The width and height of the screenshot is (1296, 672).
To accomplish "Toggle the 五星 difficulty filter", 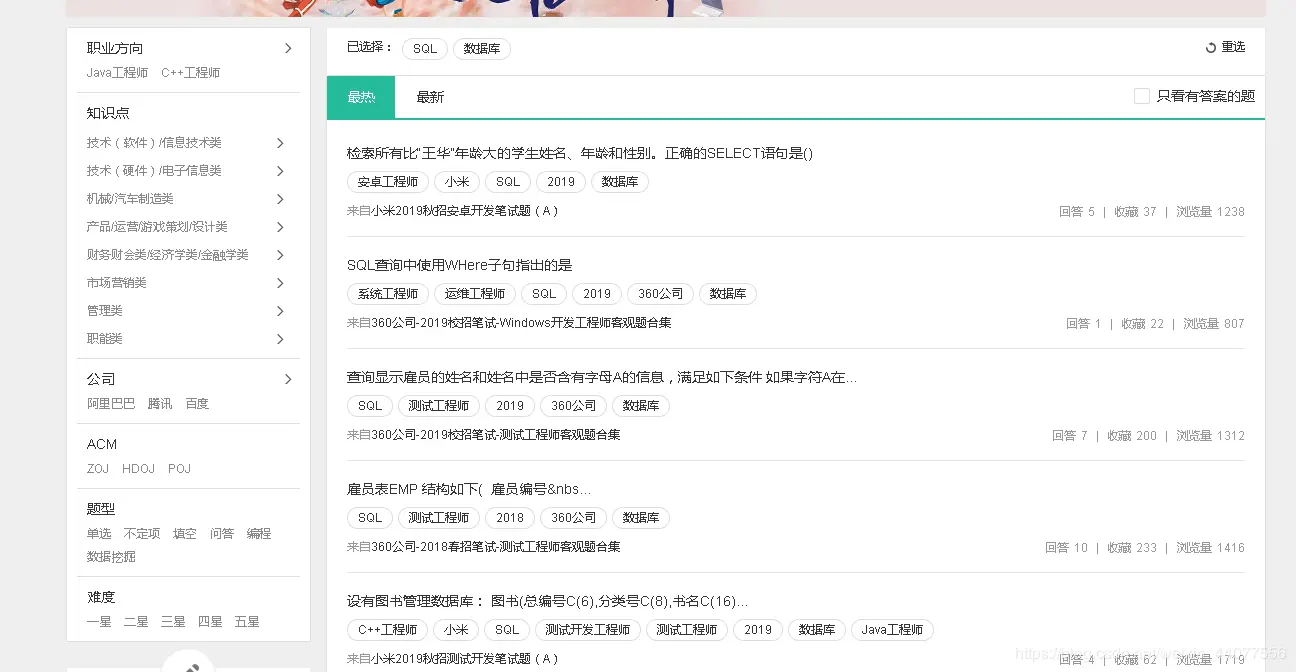I will (246, 621).
